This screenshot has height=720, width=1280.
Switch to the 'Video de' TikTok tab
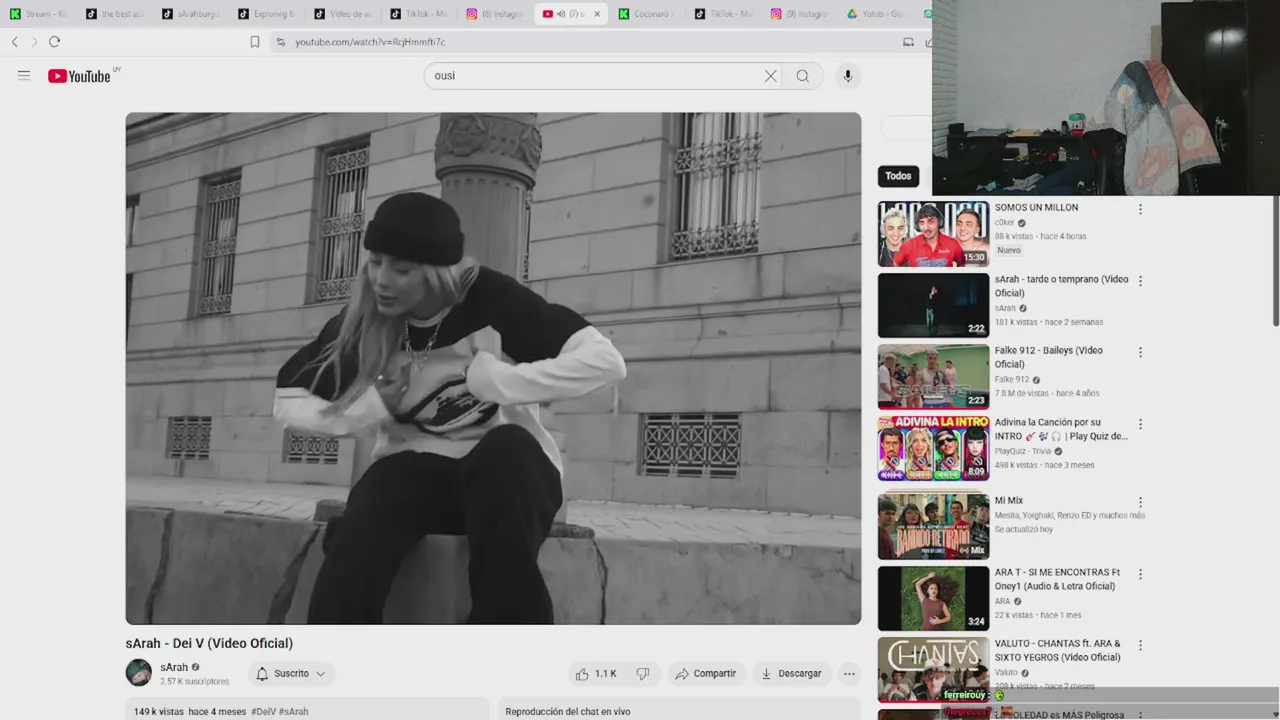(344, 14)
